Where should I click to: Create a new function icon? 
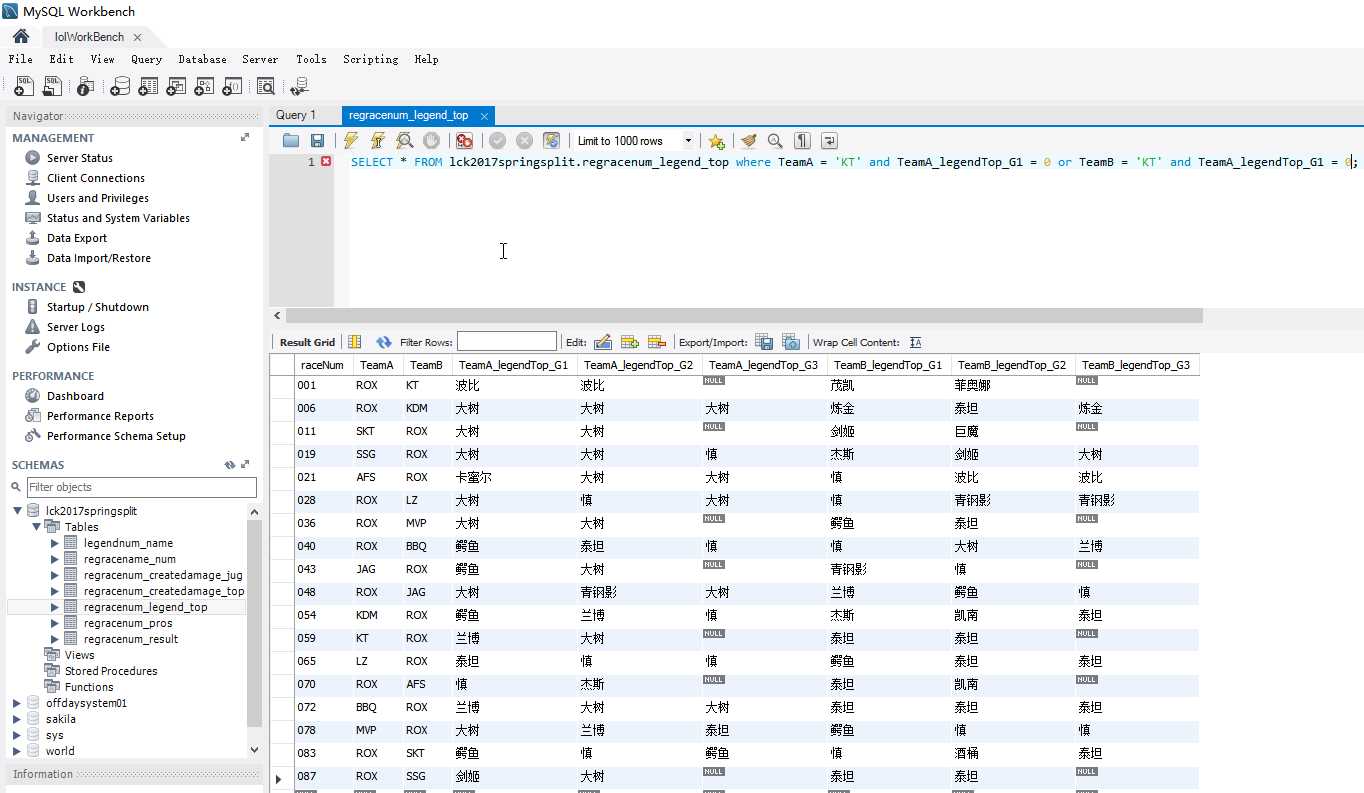click(x=232, y=87)
